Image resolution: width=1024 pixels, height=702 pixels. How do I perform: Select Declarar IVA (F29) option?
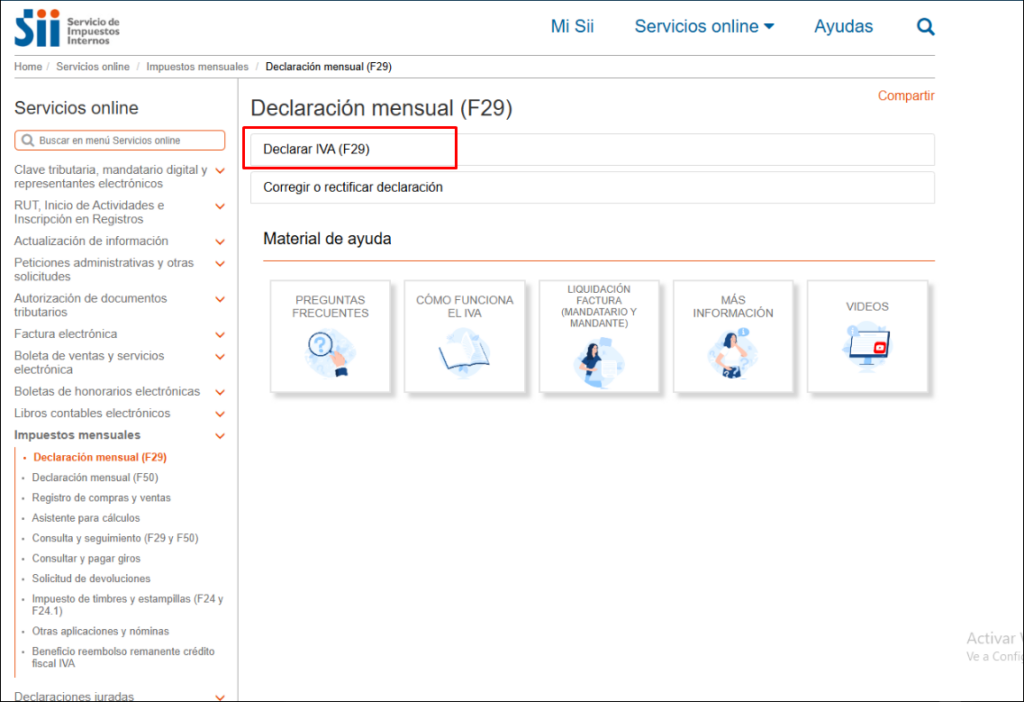592,150
